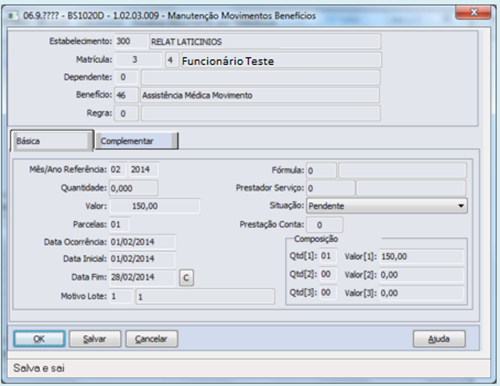The height and width of the screenshot is (386, 500).
Task: Focus the Valor[1] composition field
Action: click(421, 256)
